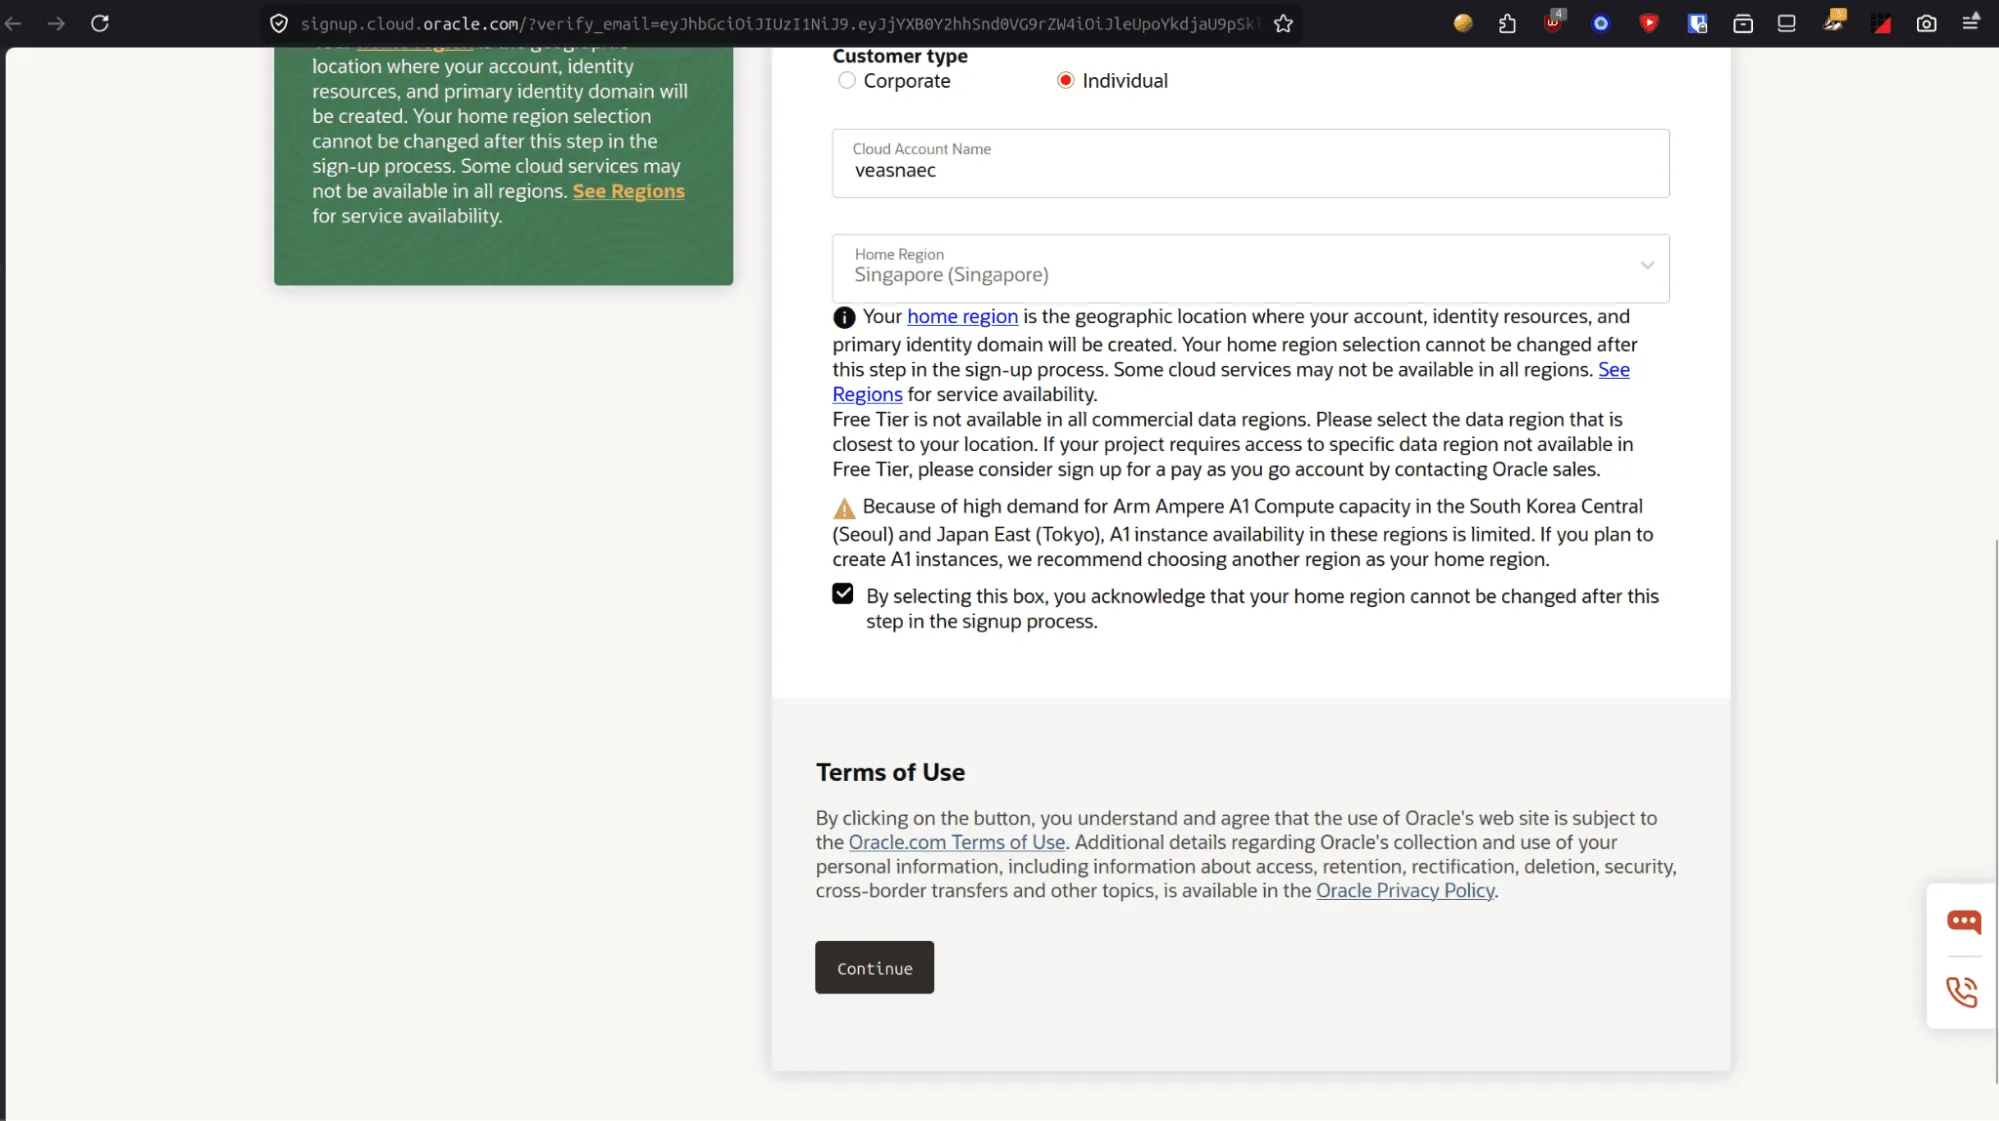Open the See Regions link in the form

pos(1614,369)
